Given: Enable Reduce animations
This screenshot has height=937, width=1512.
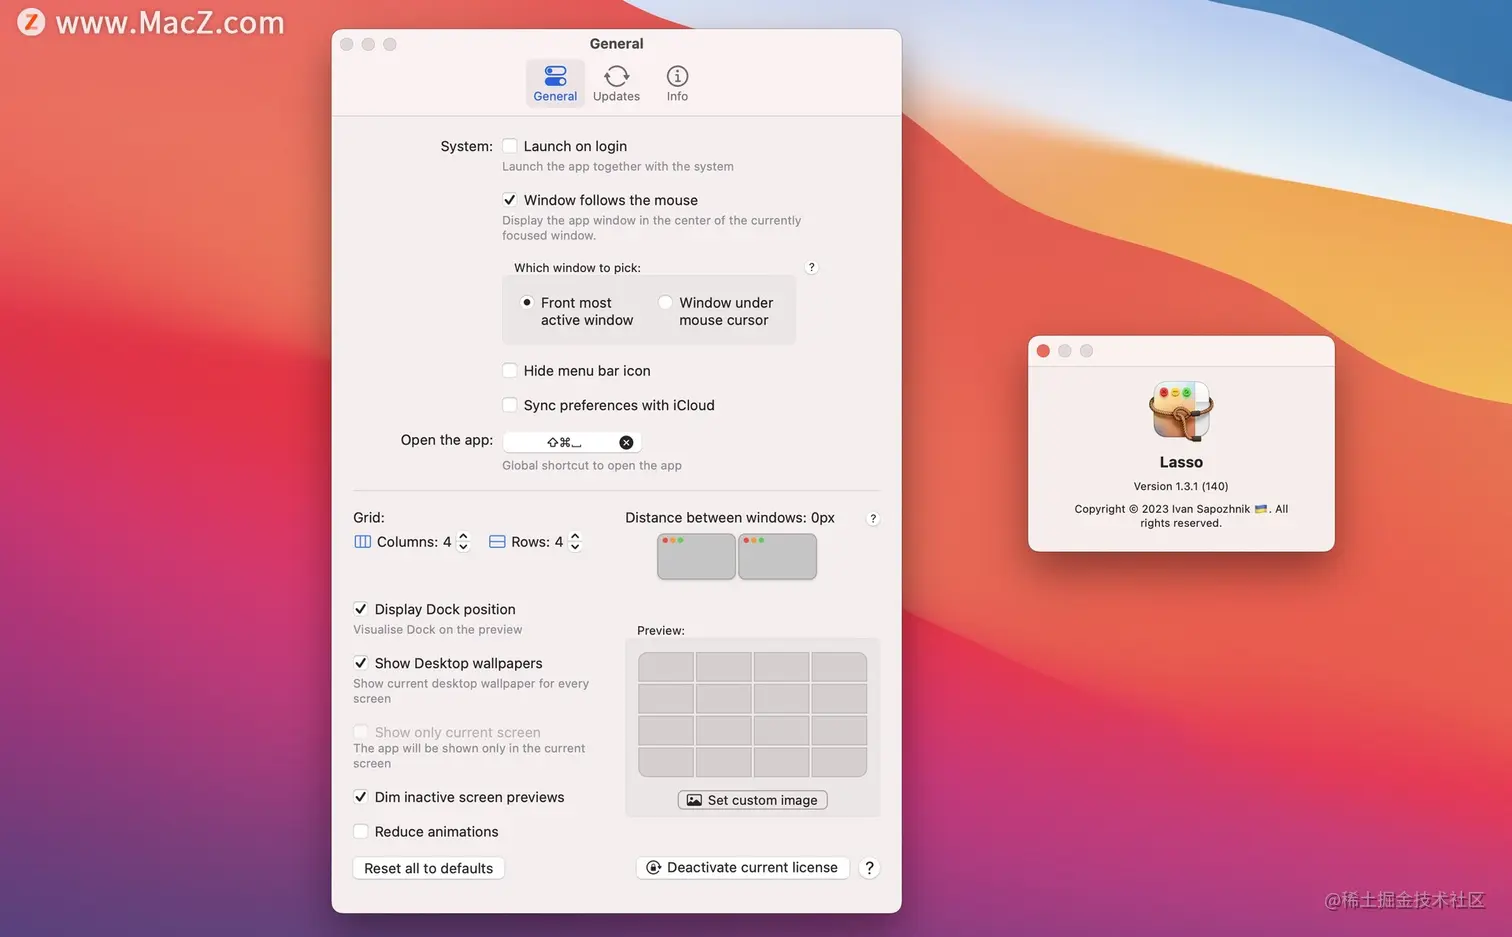Looking at the screenshot, I should tap(361, 832).
